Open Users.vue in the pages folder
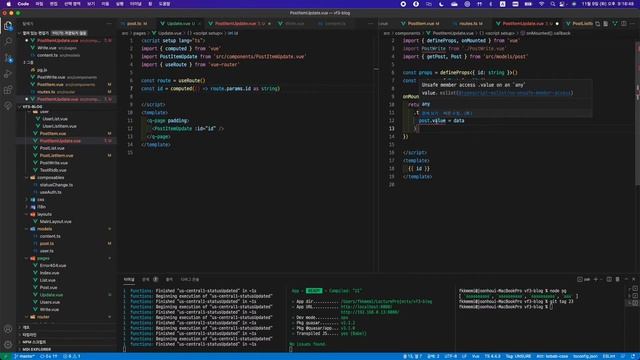This screenshot has width=640, height=360. click(50, 302)
